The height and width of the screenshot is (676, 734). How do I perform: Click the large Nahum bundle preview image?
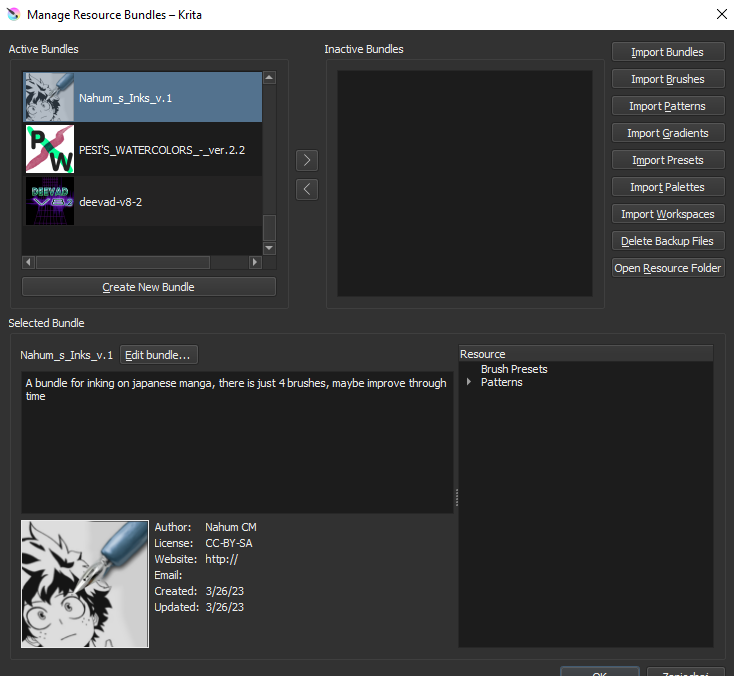click(85, 584)
